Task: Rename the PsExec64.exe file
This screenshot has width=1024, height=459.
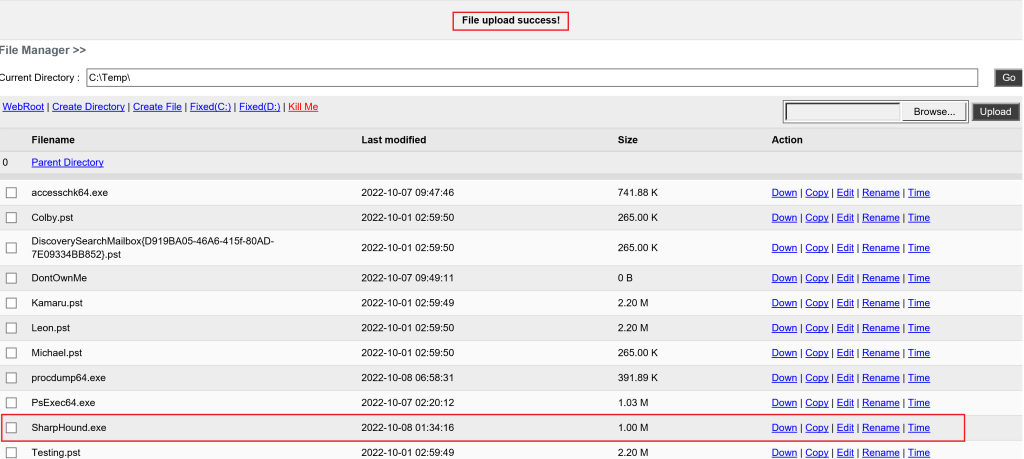Action: pyautogui.click(x=880, y=403)
